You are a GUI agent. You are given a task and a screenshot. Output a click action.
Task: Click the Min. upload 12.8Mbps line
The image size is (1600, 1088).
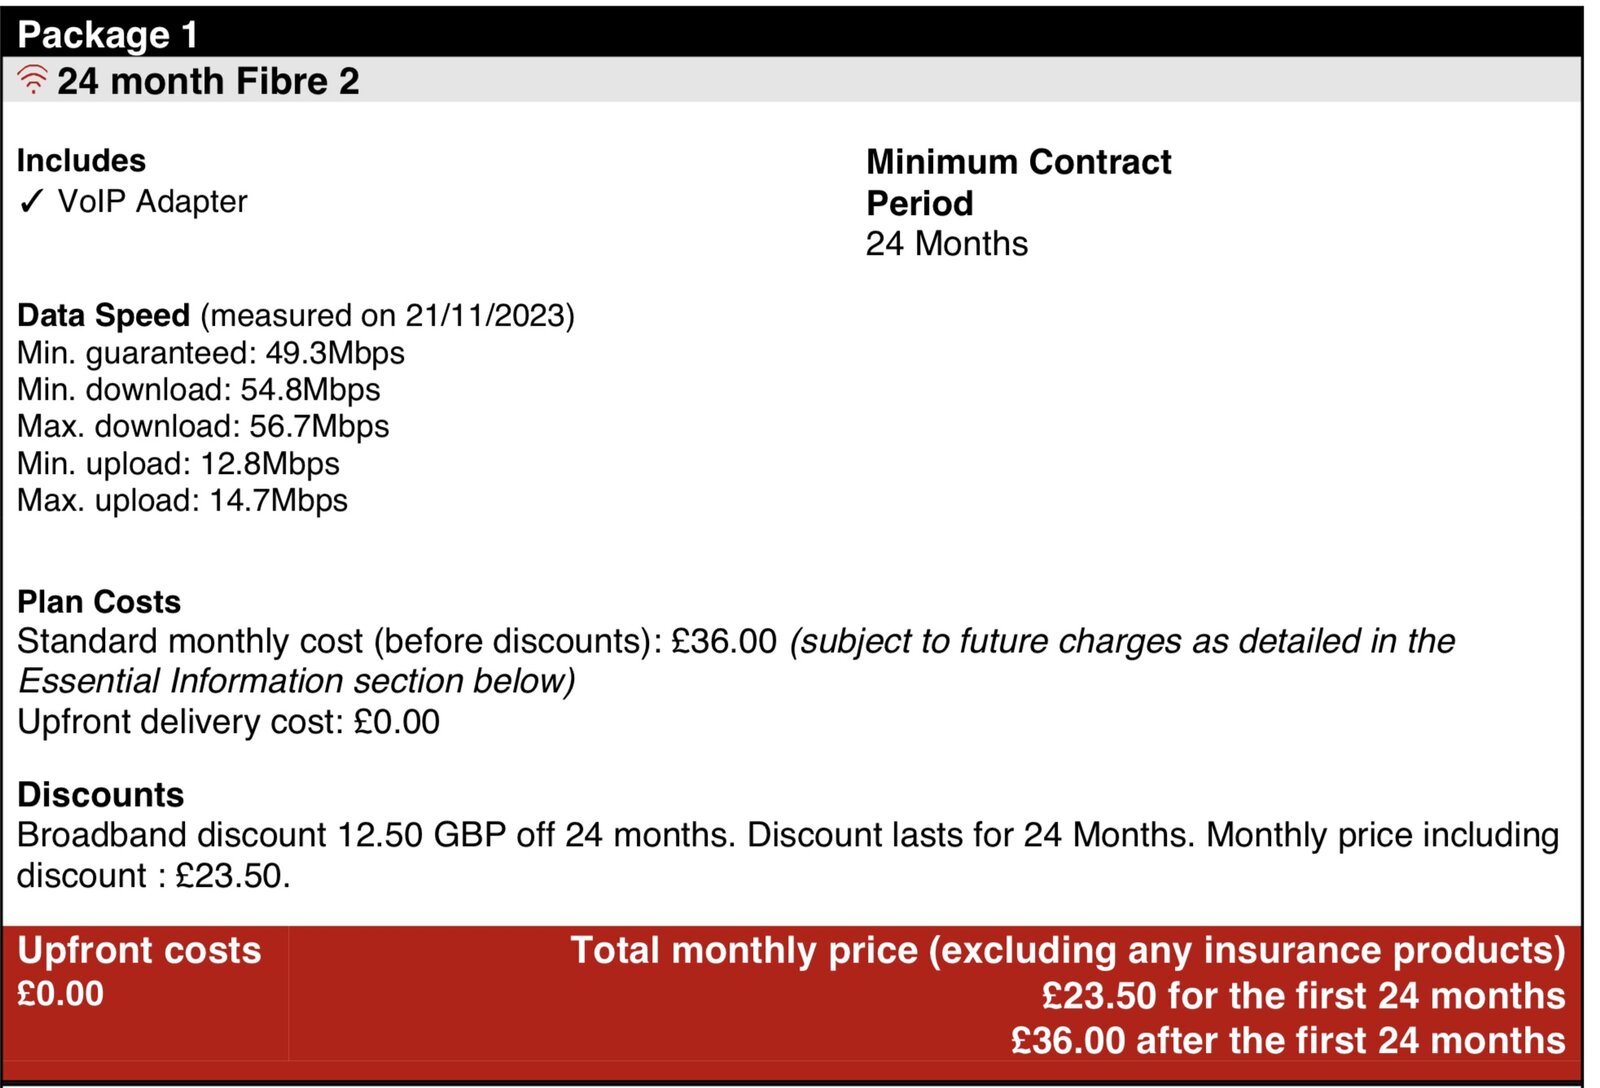click(178, 464)
